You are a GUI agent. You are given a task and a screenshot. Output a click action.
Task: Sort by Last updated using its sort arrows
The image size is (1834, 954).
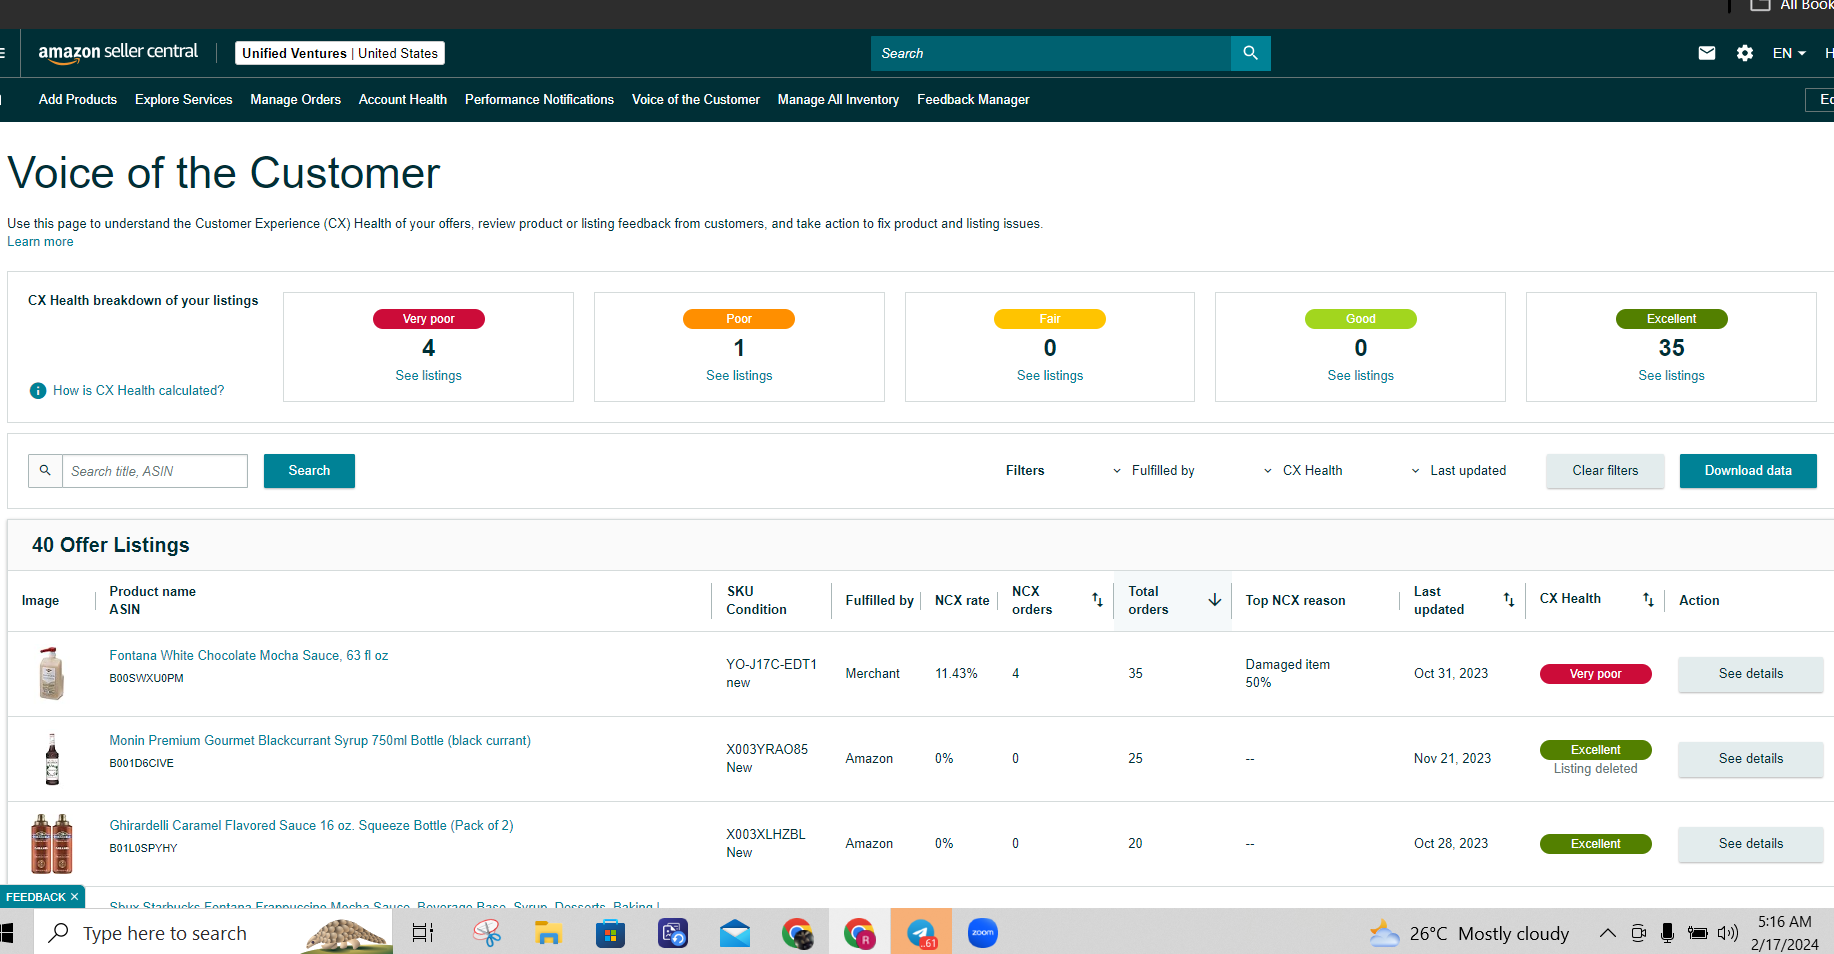click(x=1509, y=600)
